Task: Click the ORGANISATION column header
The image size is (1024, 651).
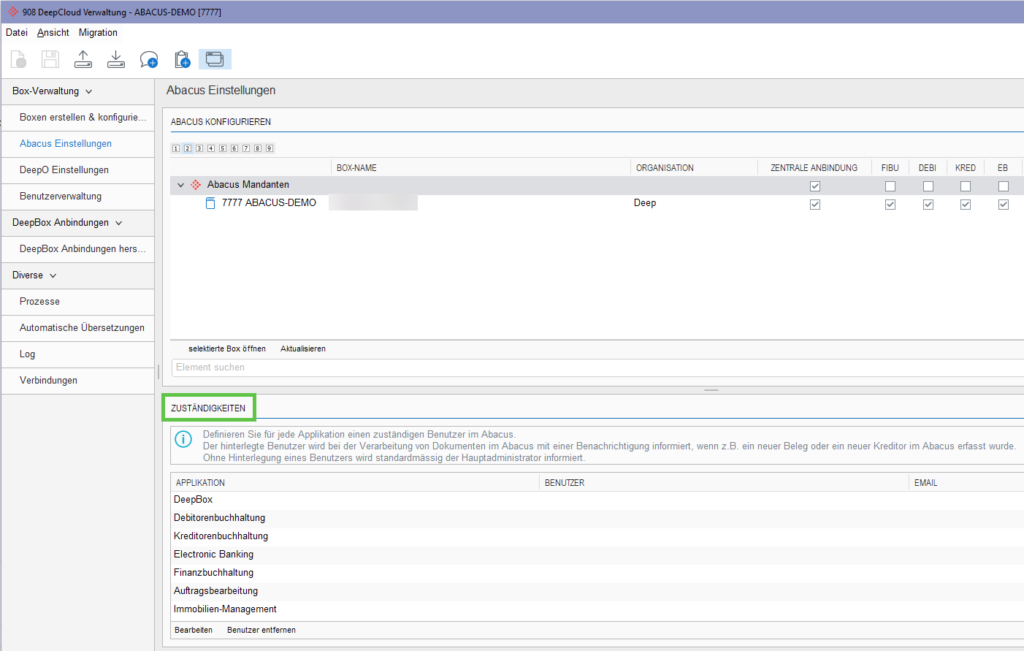Action: [x=694, y=168]
